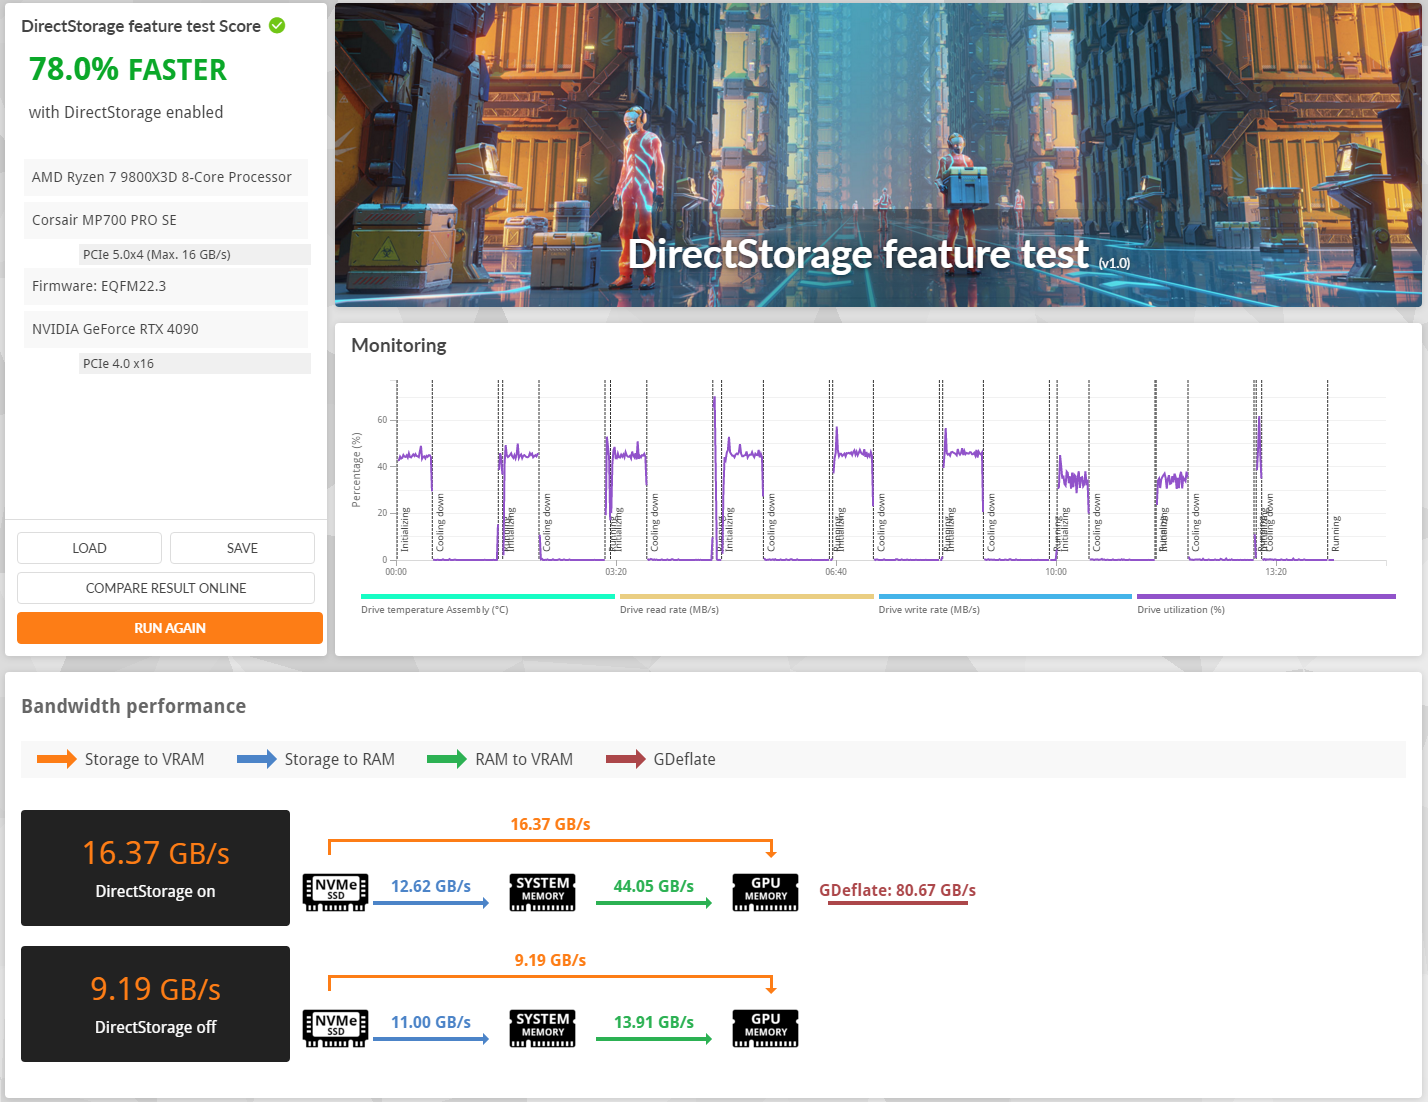Image resolution: width=1428 pixels, height=1102 pixels.
Task: Click the Bandwidth performance heading
Action: [133, 706]
